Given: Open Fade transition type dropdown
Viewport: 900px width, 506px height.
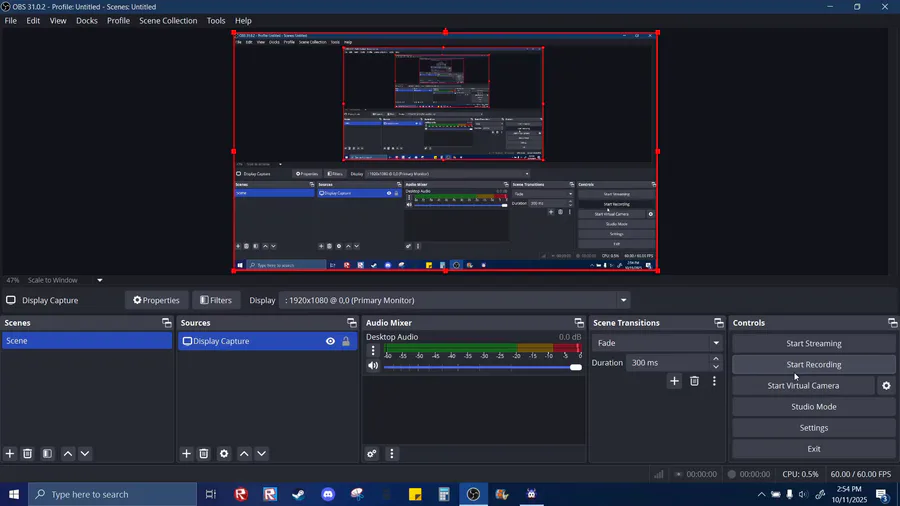Looking at the screenshot, I should [x=657, y=342].
